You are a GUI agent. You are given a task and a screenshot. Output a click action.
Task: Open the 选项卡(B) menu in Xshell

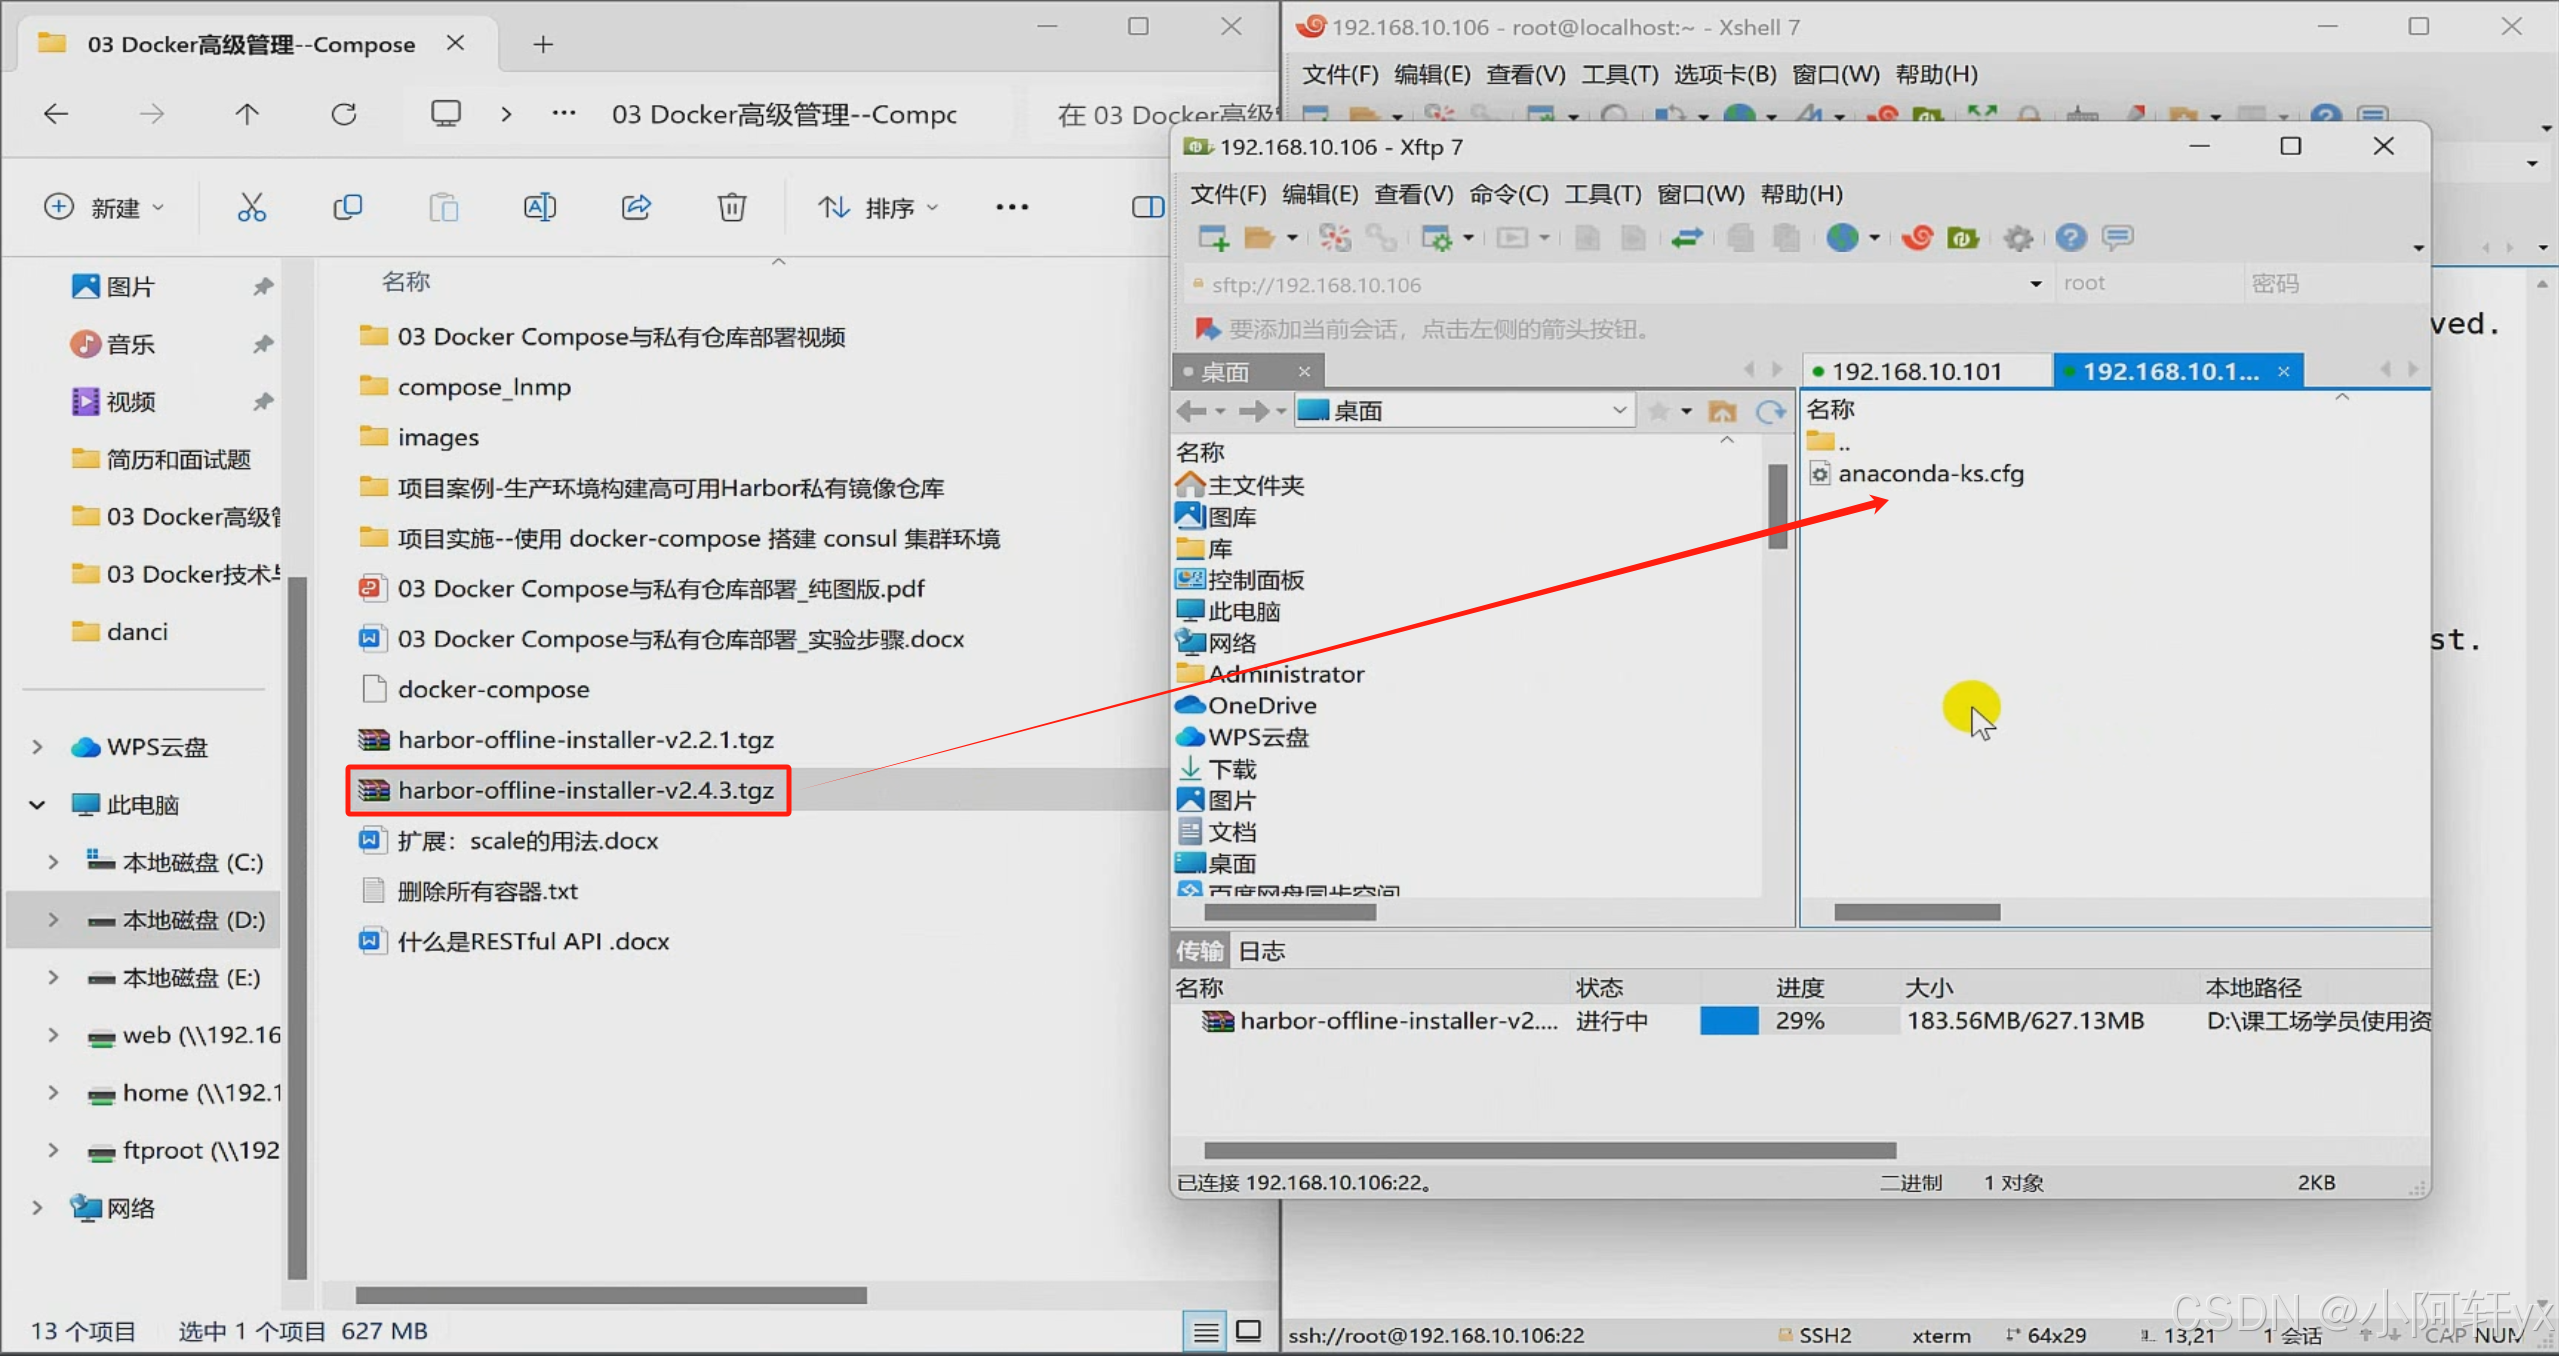point(1725,75)
